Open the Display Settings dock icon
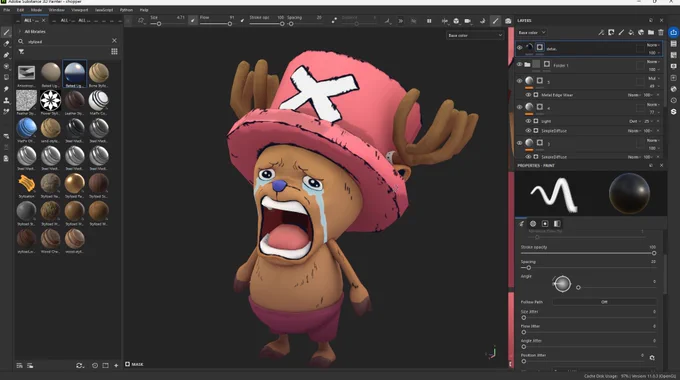The width and height of the screenshot is (680, 380). click(x=673, y=66)
